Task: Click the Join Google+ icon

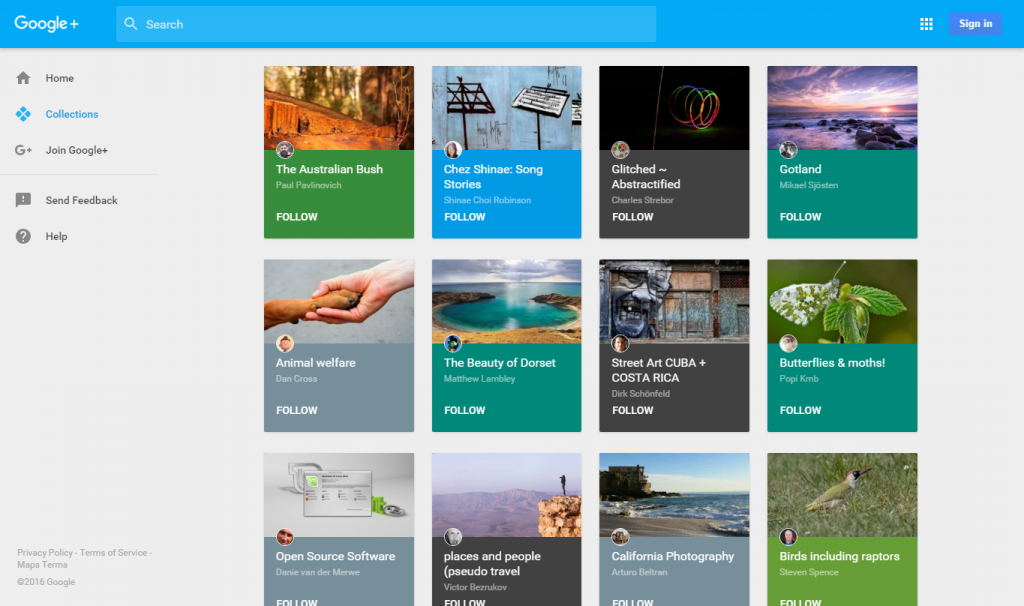Action: coord(24,150)
